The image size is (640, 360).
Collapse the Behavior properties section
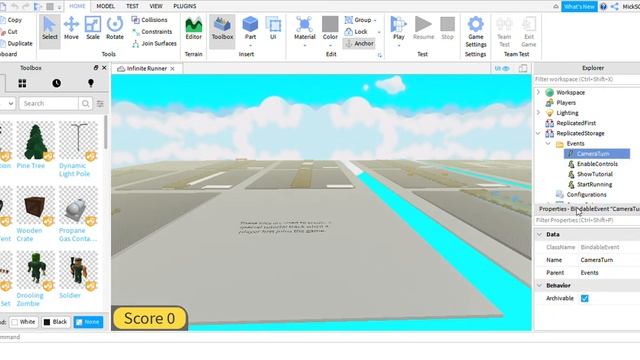(x=540, y=285)
